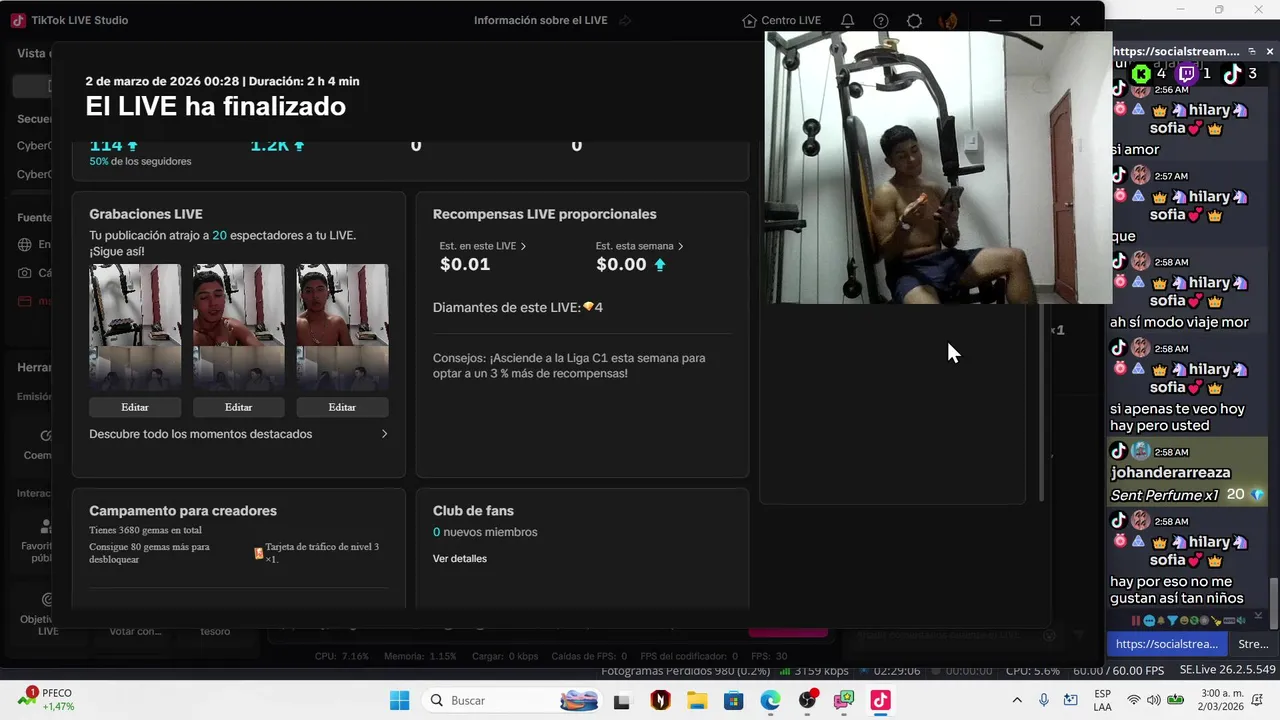Switch to the Stre... dock tab
This screenshot has width=1280, height=720.
[x=1253, y=644]
